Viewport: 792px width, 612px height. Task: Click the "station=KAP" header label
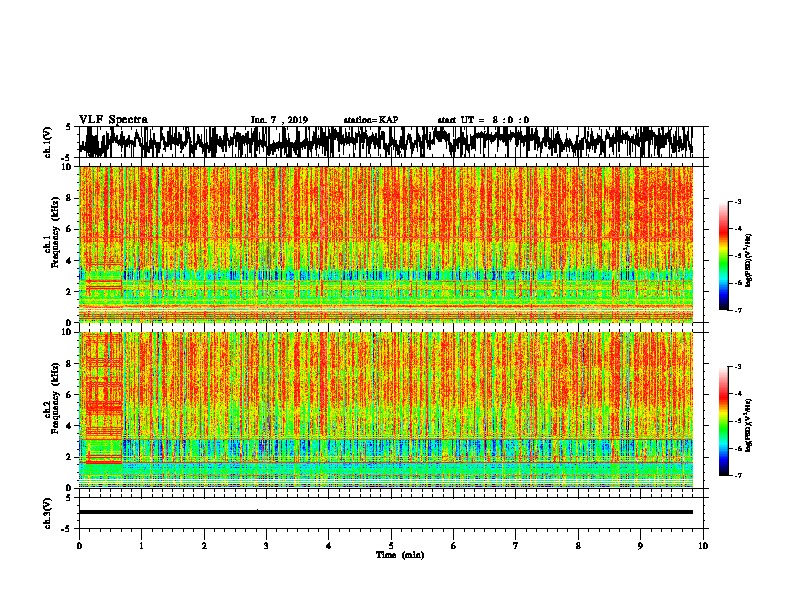371,120
